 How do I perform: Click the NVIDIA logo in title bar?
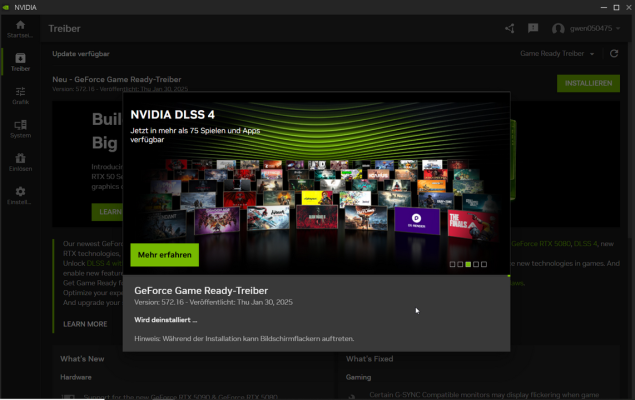[6, 7]
